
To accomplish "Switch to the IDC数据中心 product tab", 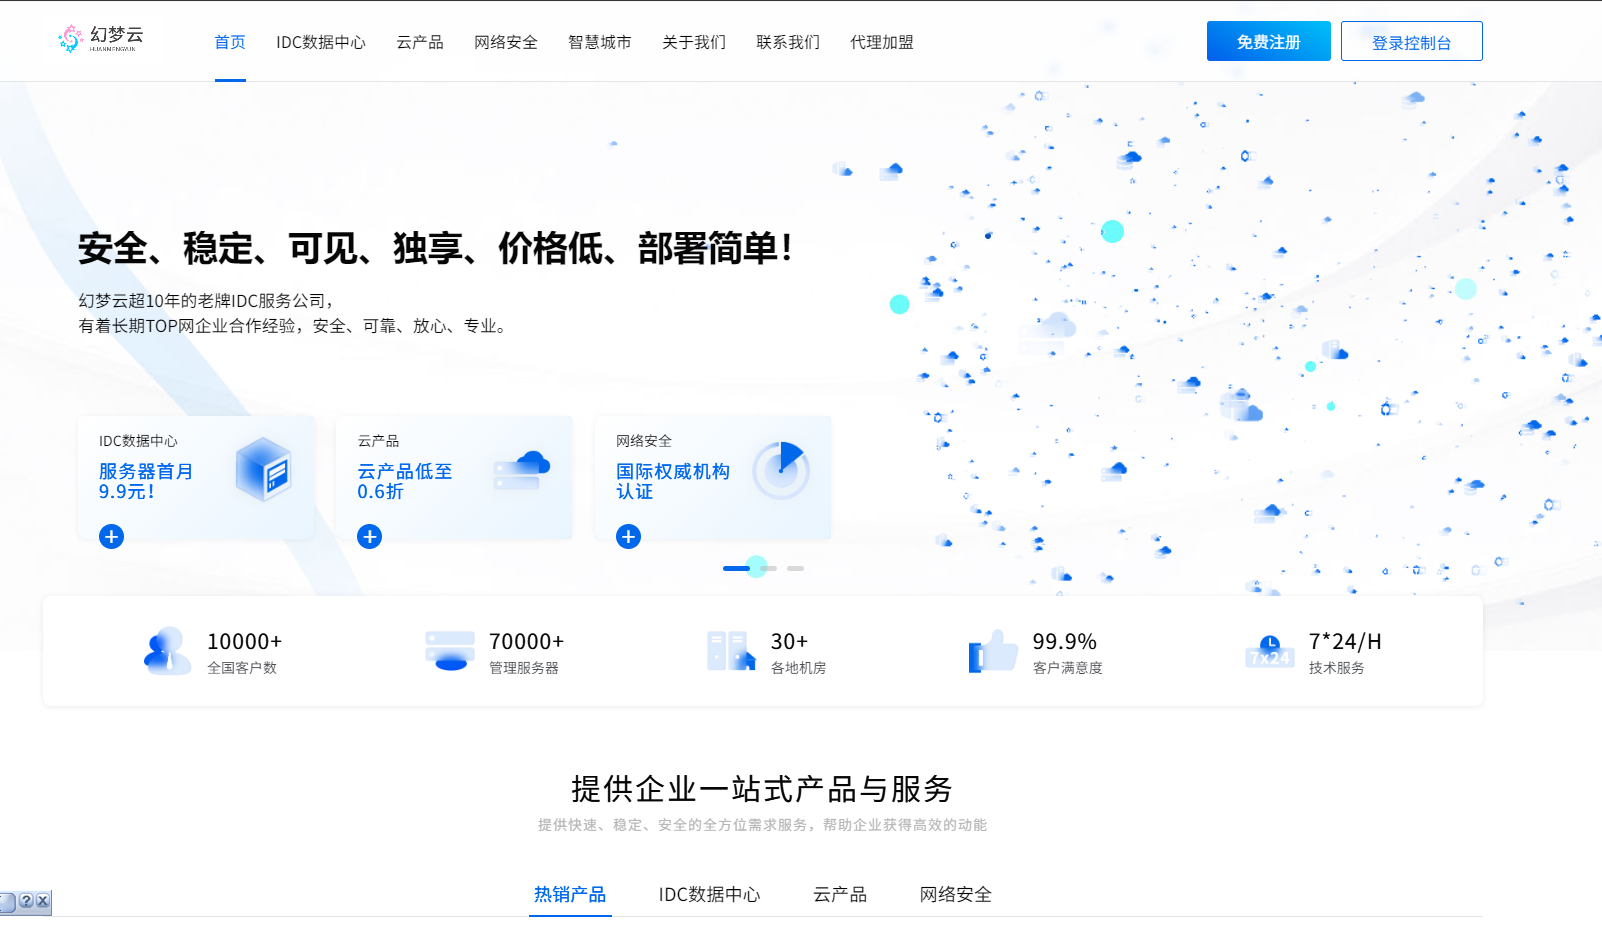I will pyautogui.click(x=710, y=894).
